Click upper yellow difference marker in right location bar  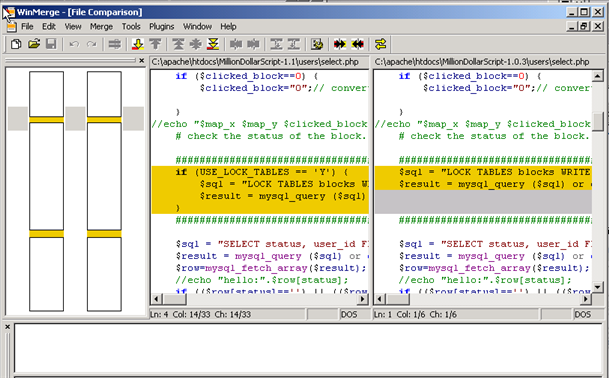coord(104,120)
